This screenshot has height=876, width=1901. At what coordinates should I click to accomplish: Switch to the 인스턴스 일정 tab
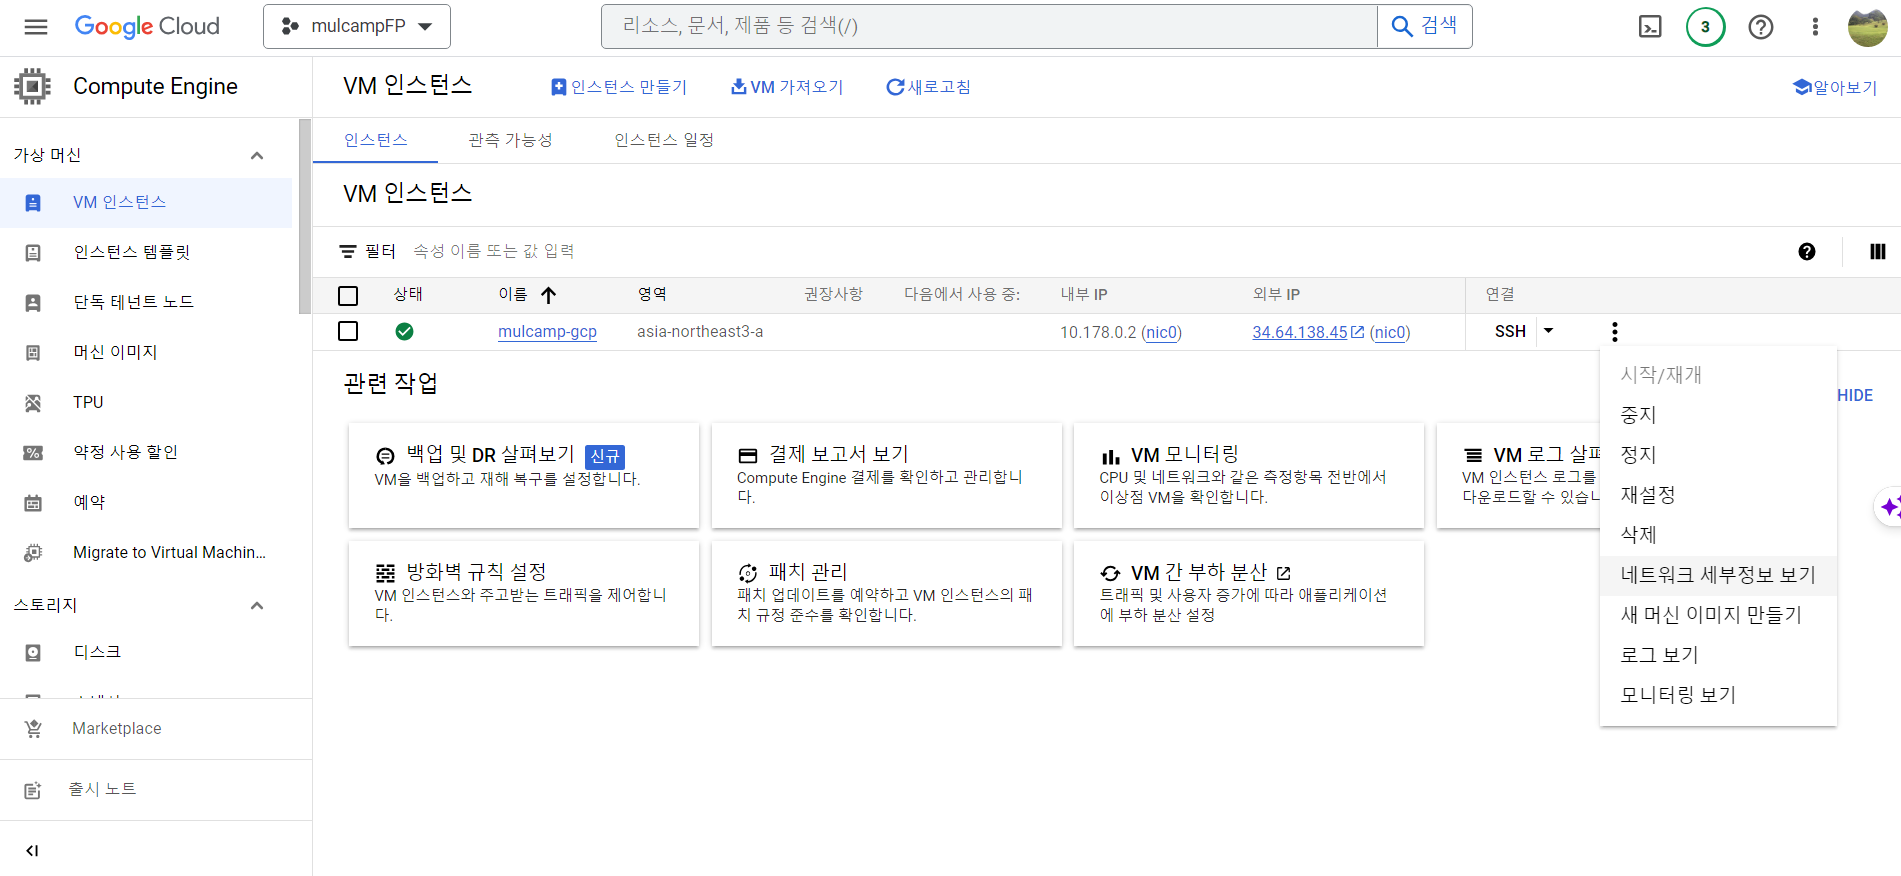[x=664, y=140]
